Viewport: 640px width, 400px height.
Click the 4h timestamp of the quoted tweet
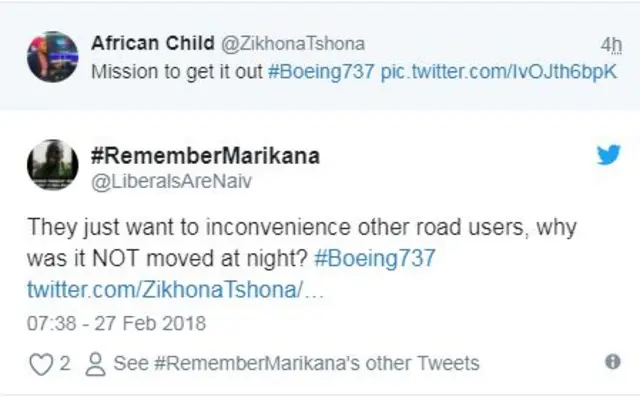[x=610, y=45]
